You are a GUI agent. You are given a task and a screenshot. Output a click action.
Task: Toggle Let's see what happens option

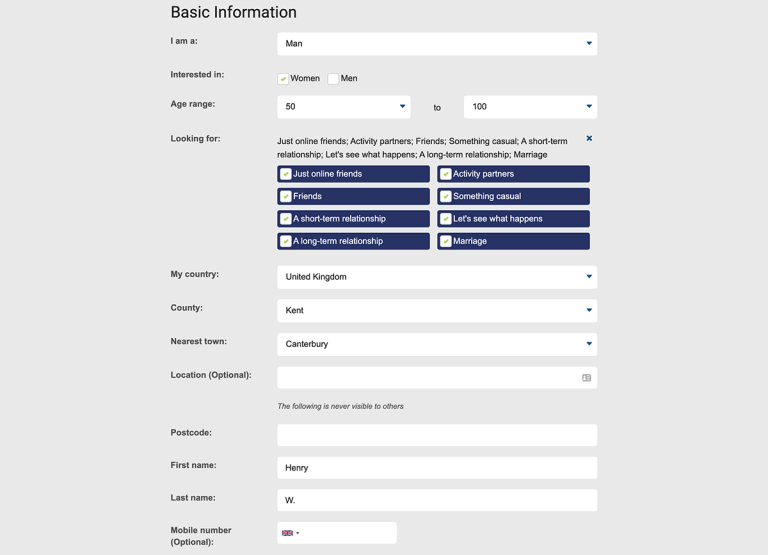pos(513,219)
